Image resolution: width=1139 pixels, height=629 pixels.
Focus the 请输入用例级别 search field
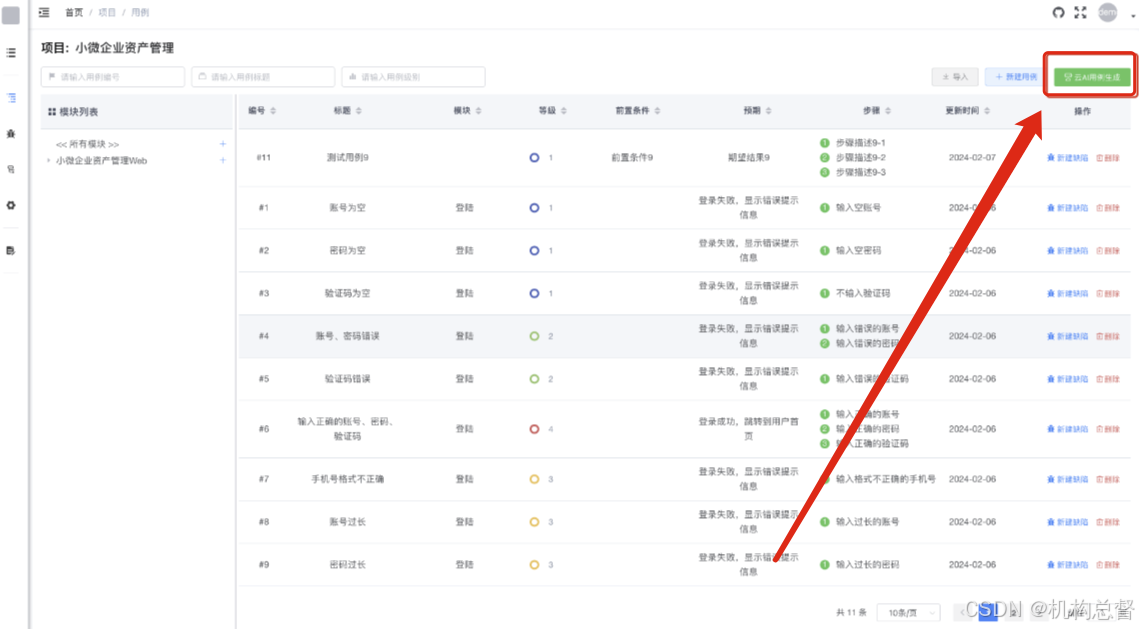coord(413,76)
